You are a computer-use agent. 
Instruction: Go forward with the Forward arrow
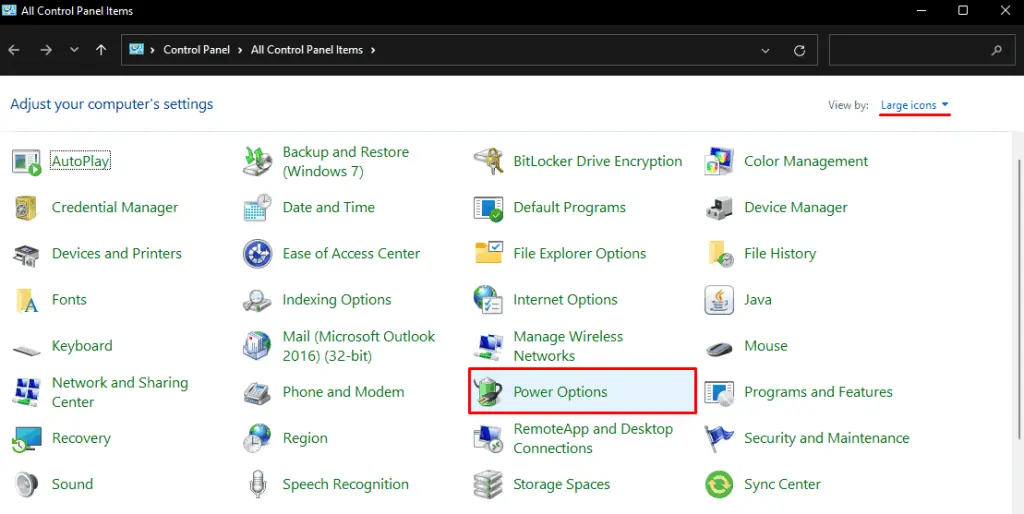coord(46,50)
